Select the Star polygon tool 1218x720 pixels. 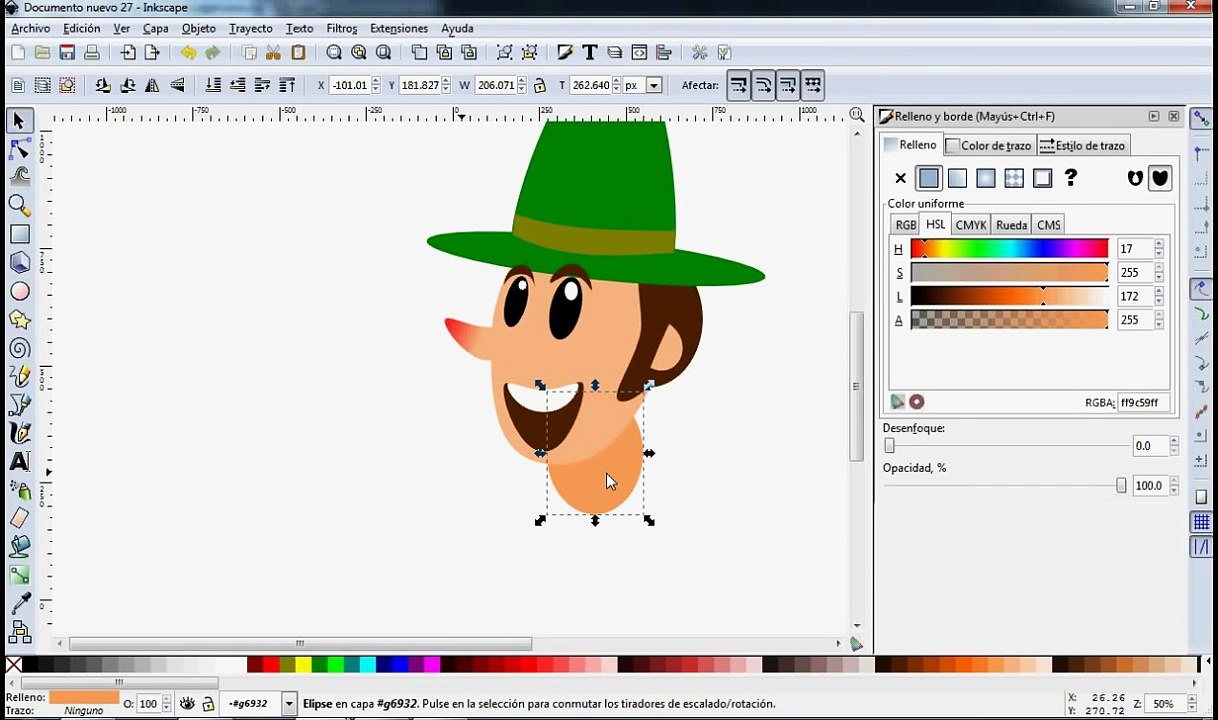19,319
